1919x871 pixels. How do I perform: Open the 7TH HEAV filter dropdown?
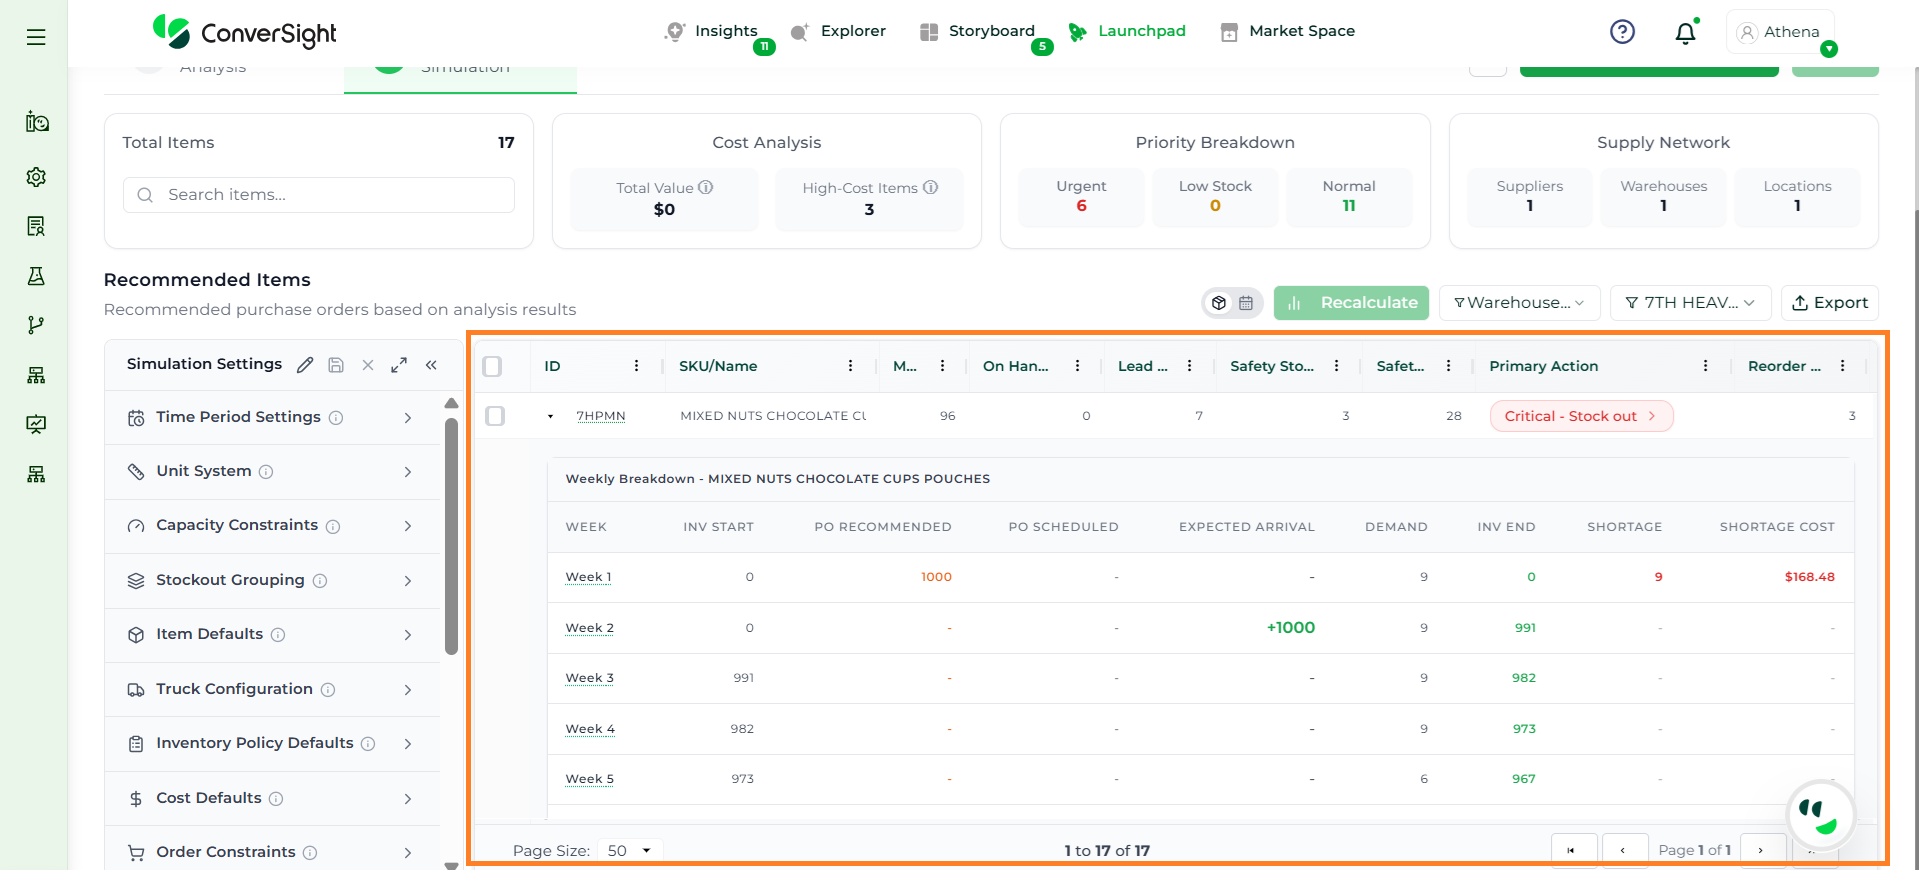(1690, 303)
